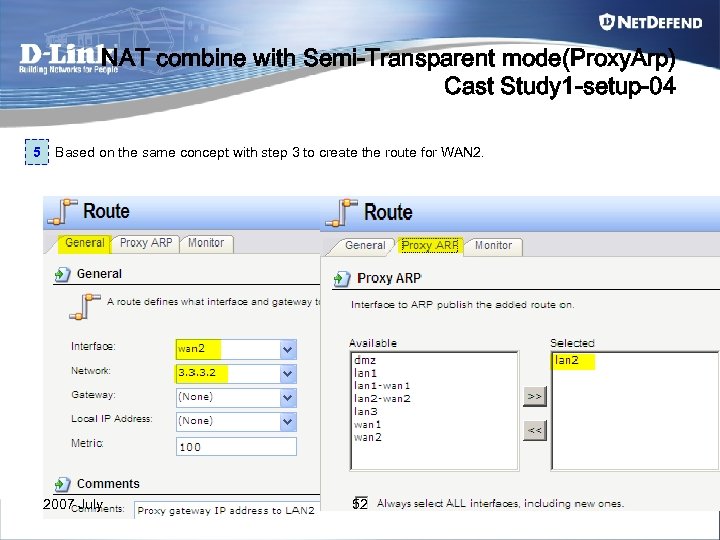This screenshot has height=540, width=720.
Task: Click the >> button to add interface
Action: point(535,396)
